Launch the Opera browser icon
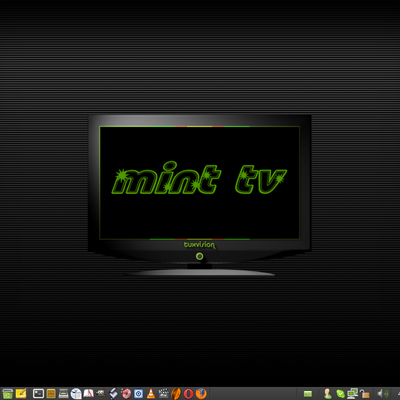The height and width of the screenshot is (400, 400). pos(188,394)
